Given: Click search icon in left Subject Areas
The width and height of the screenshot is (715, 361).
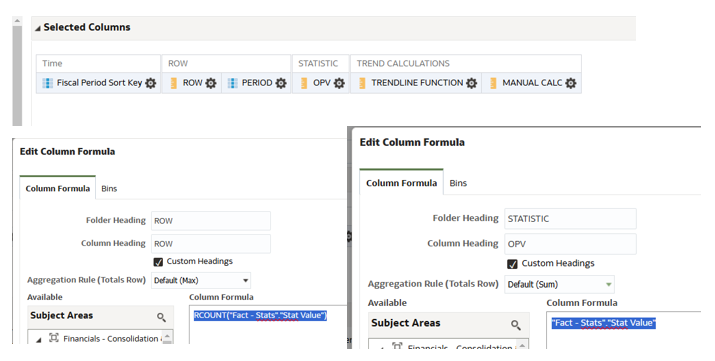Looking at the screenshot, I should [x=161, y=317].
